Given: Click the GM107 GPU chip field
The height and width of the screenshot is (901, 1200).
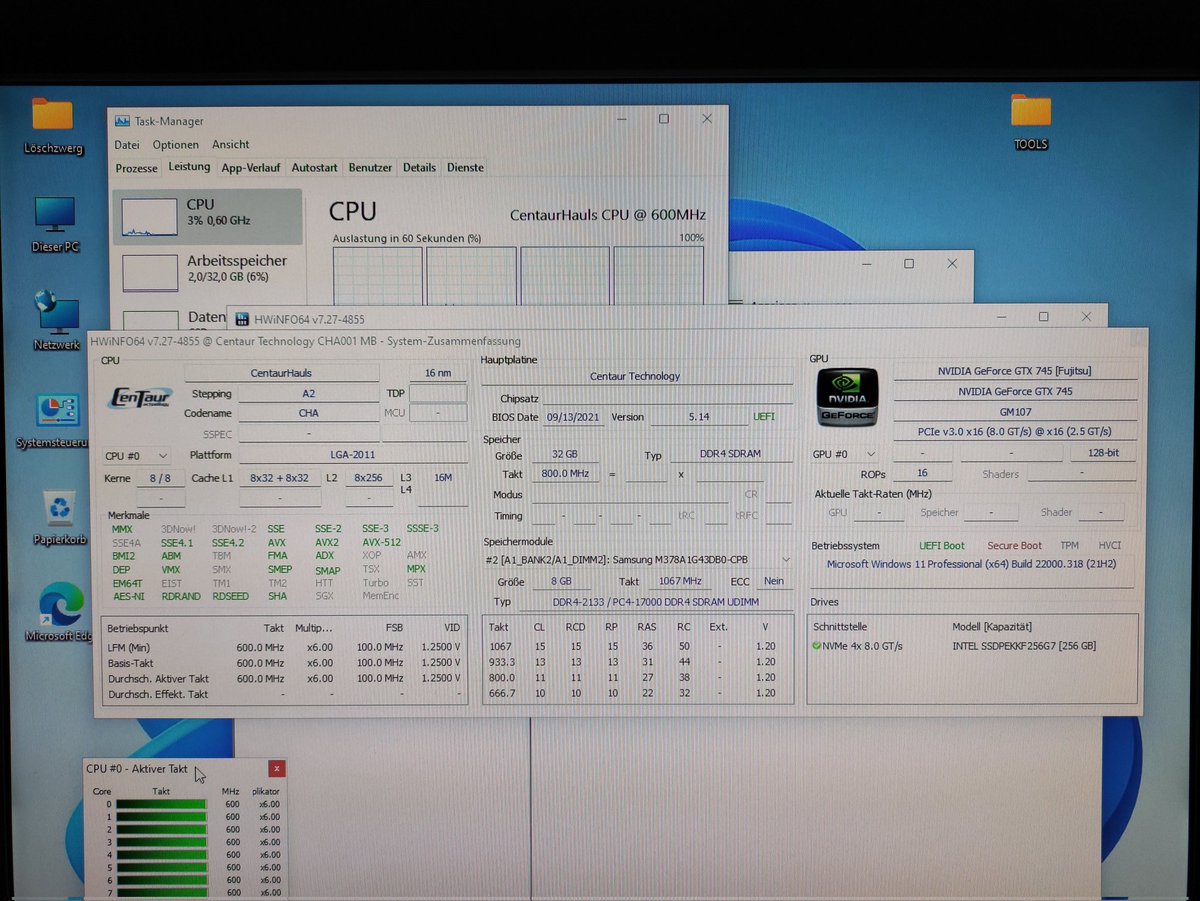Looking at the screenshot, I should coord(1015,412).
